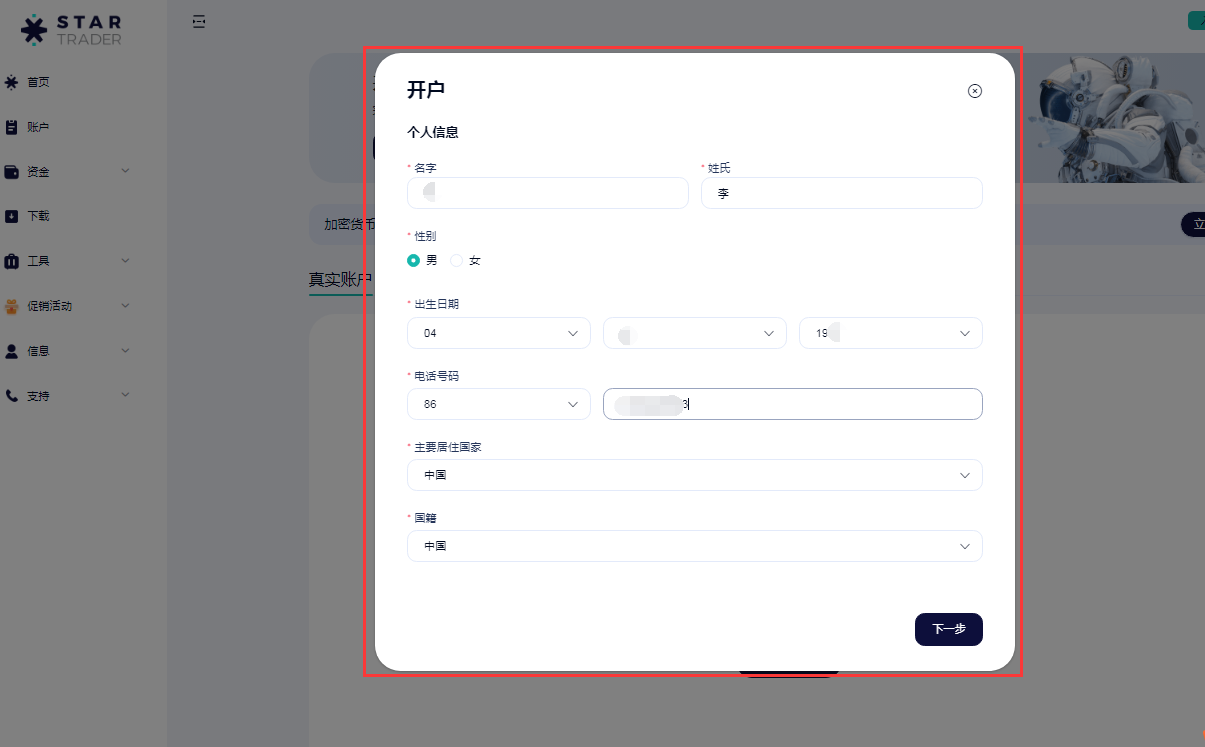The image size is (1205, 747).
Task: Open 下载 menu item
Action: [38, 216]
